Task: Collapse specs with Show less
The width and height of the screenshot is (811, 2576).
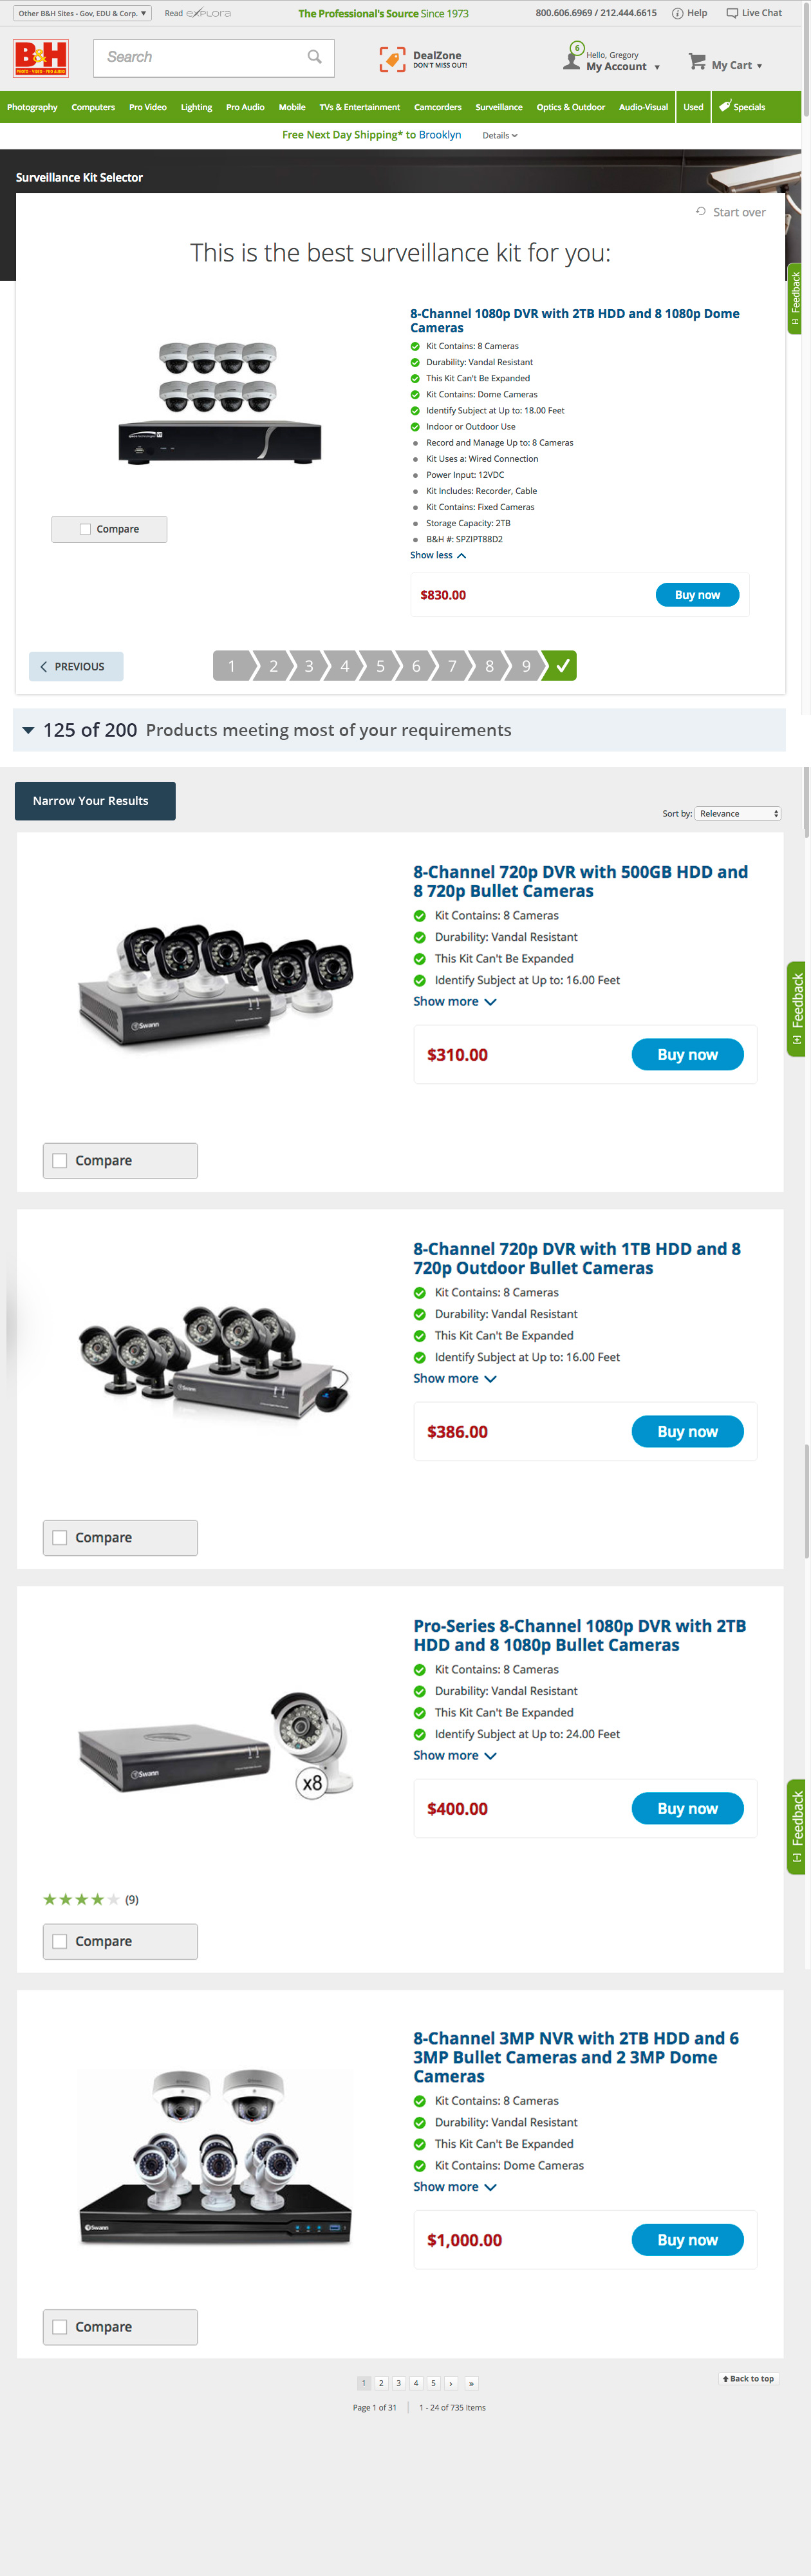Action: click(438, 555)
